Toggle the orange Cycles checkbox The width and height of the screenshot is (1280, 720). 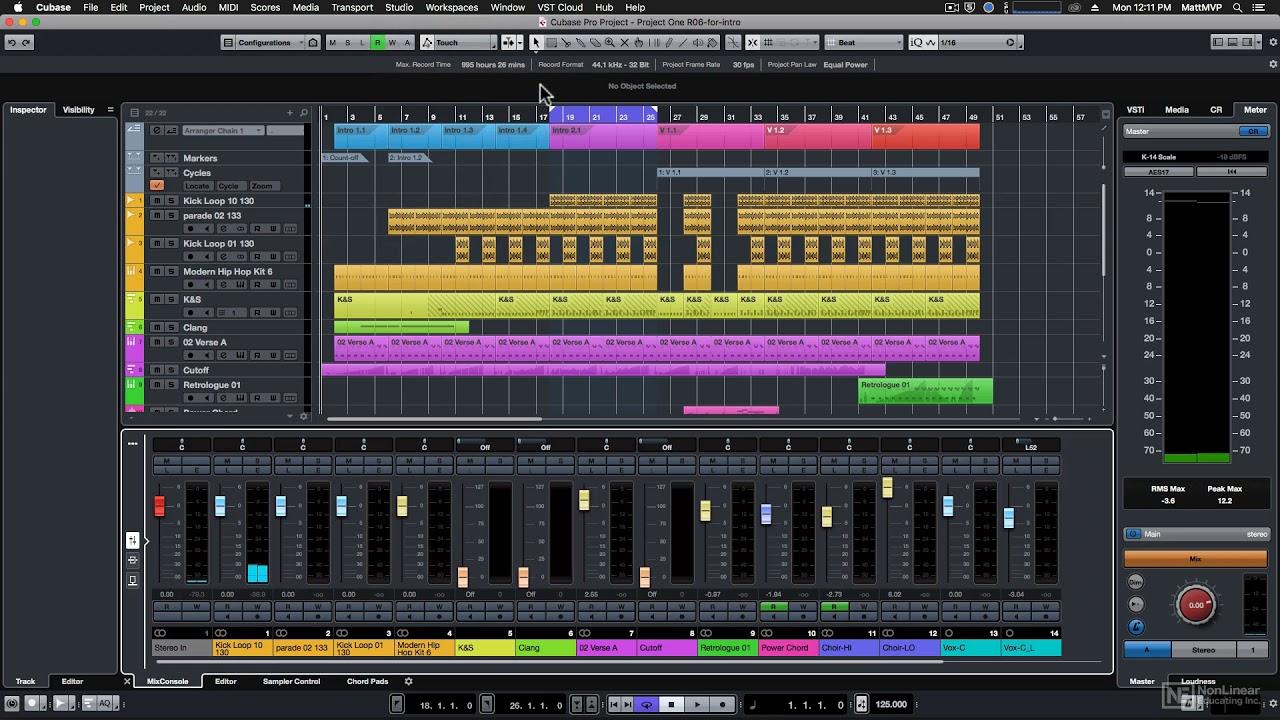[157, 186]
